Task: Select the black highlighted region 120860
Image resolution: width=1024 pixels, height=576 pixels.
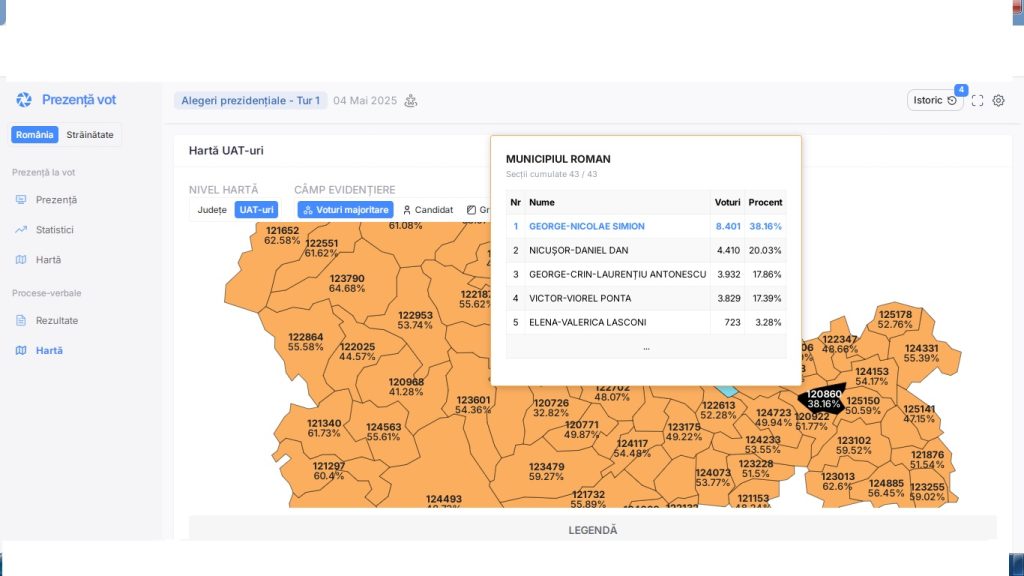Action: click(x=823, y=398)
